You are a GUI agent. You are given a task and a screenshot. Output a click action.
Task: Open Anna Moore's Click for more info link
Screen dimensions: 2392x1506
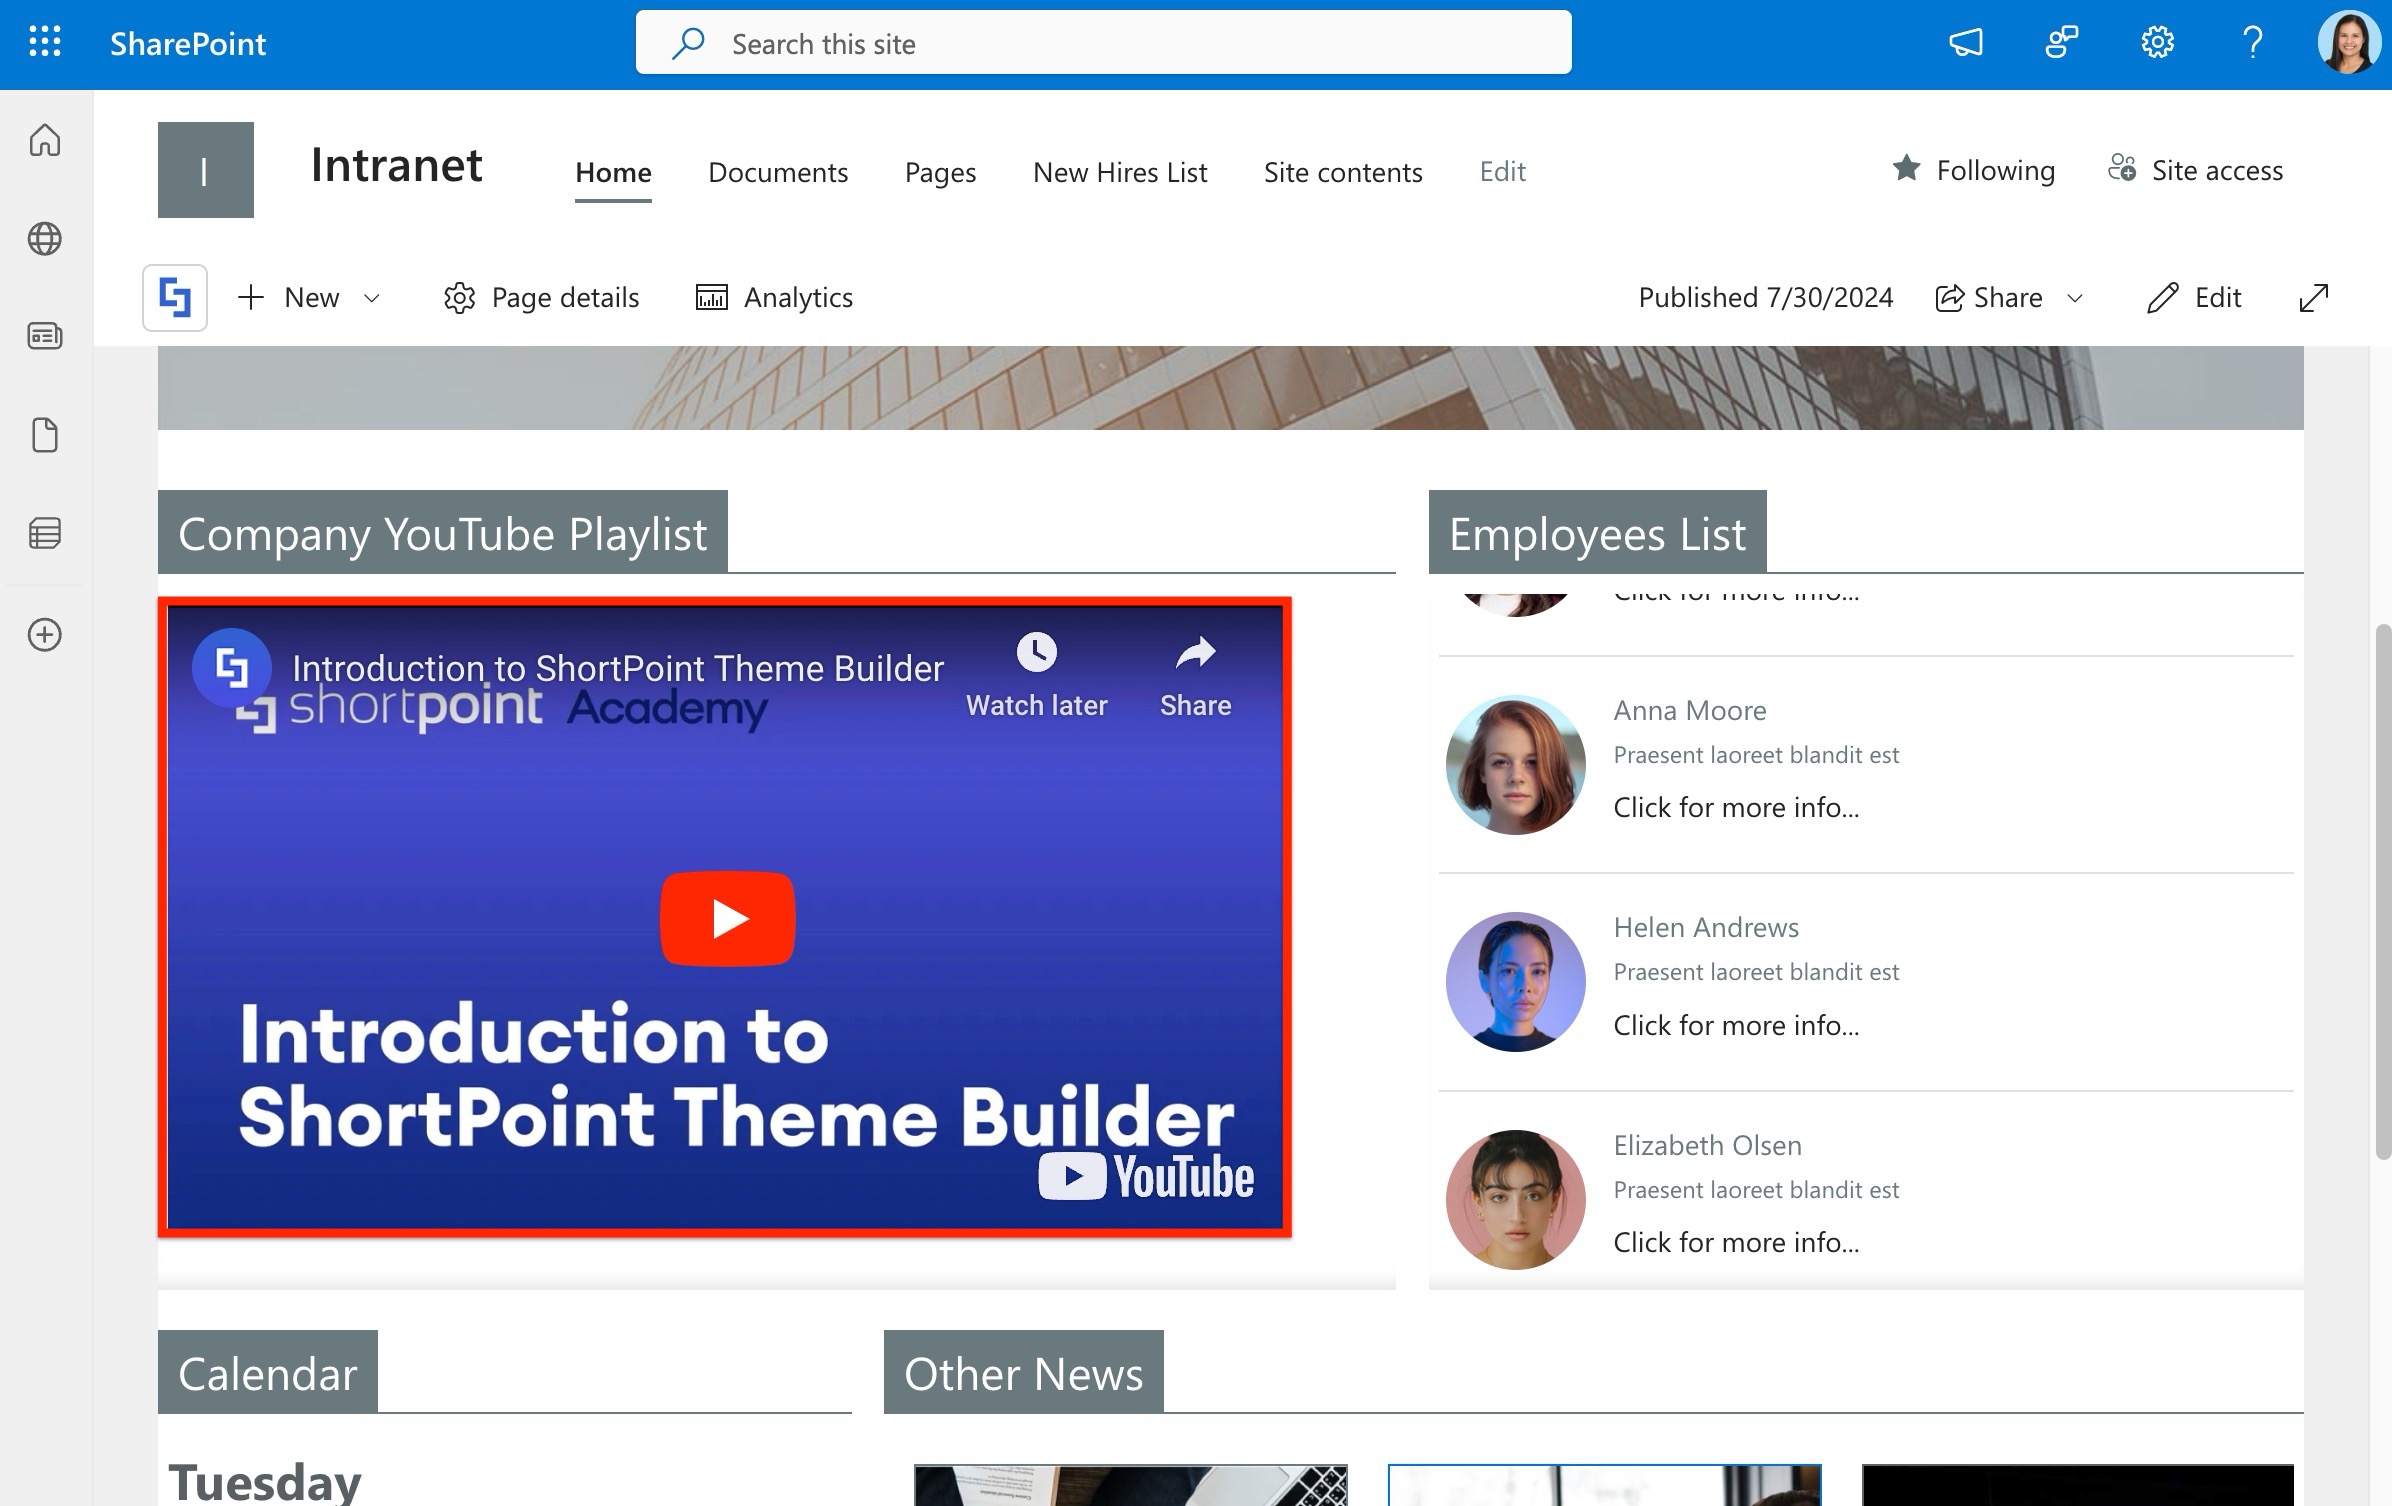pyautogui.click(x=1736, y=807)
